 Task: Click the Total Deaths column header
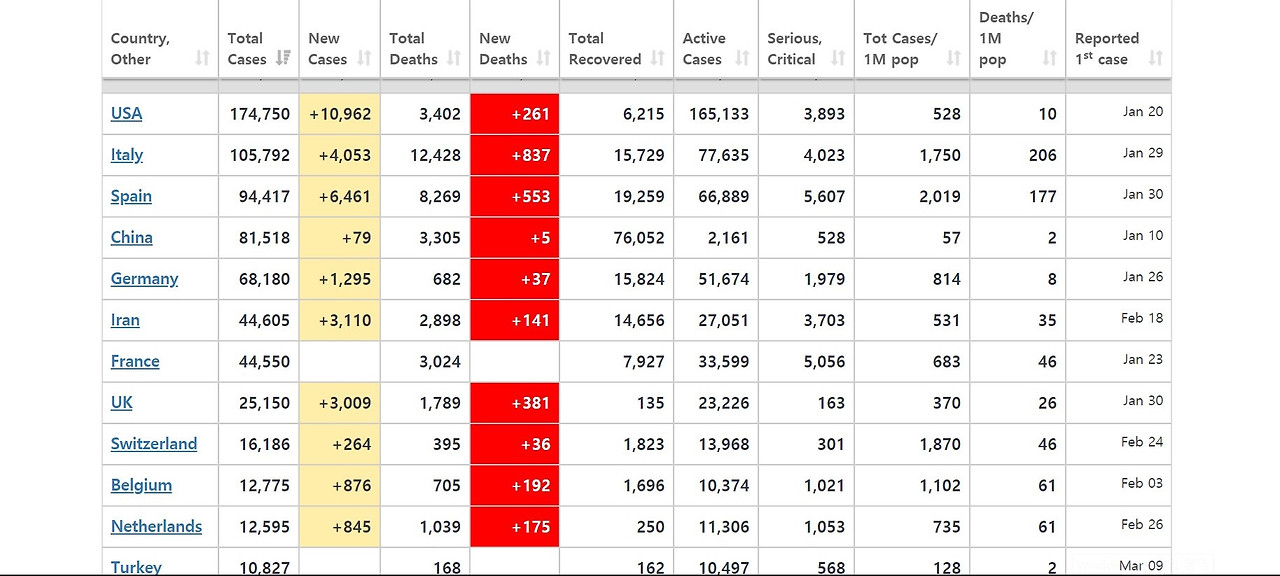coord(425,39)
